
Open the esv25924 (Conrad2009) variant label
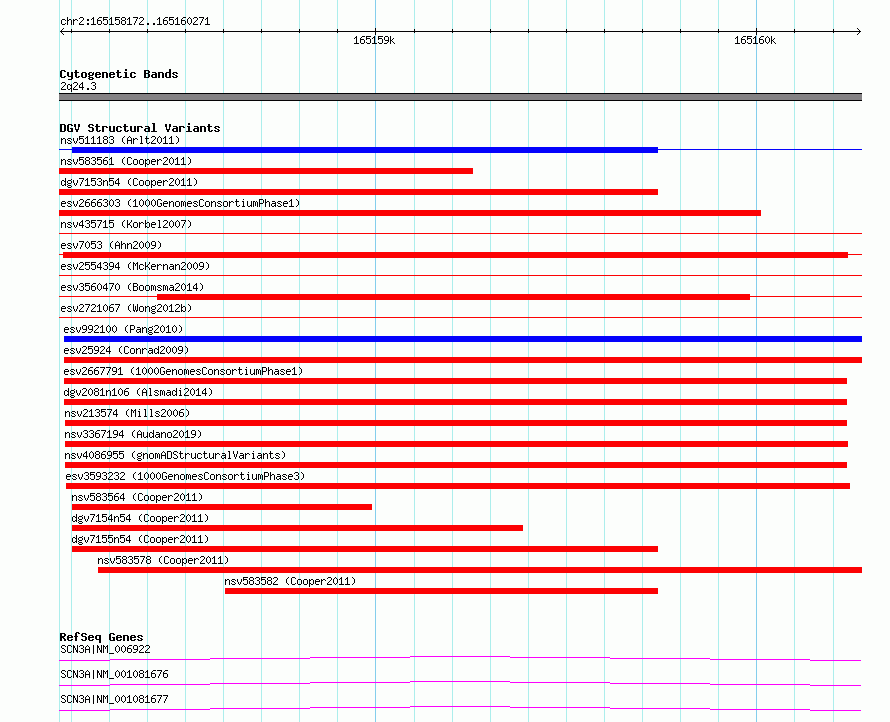(x=126, y=350)
